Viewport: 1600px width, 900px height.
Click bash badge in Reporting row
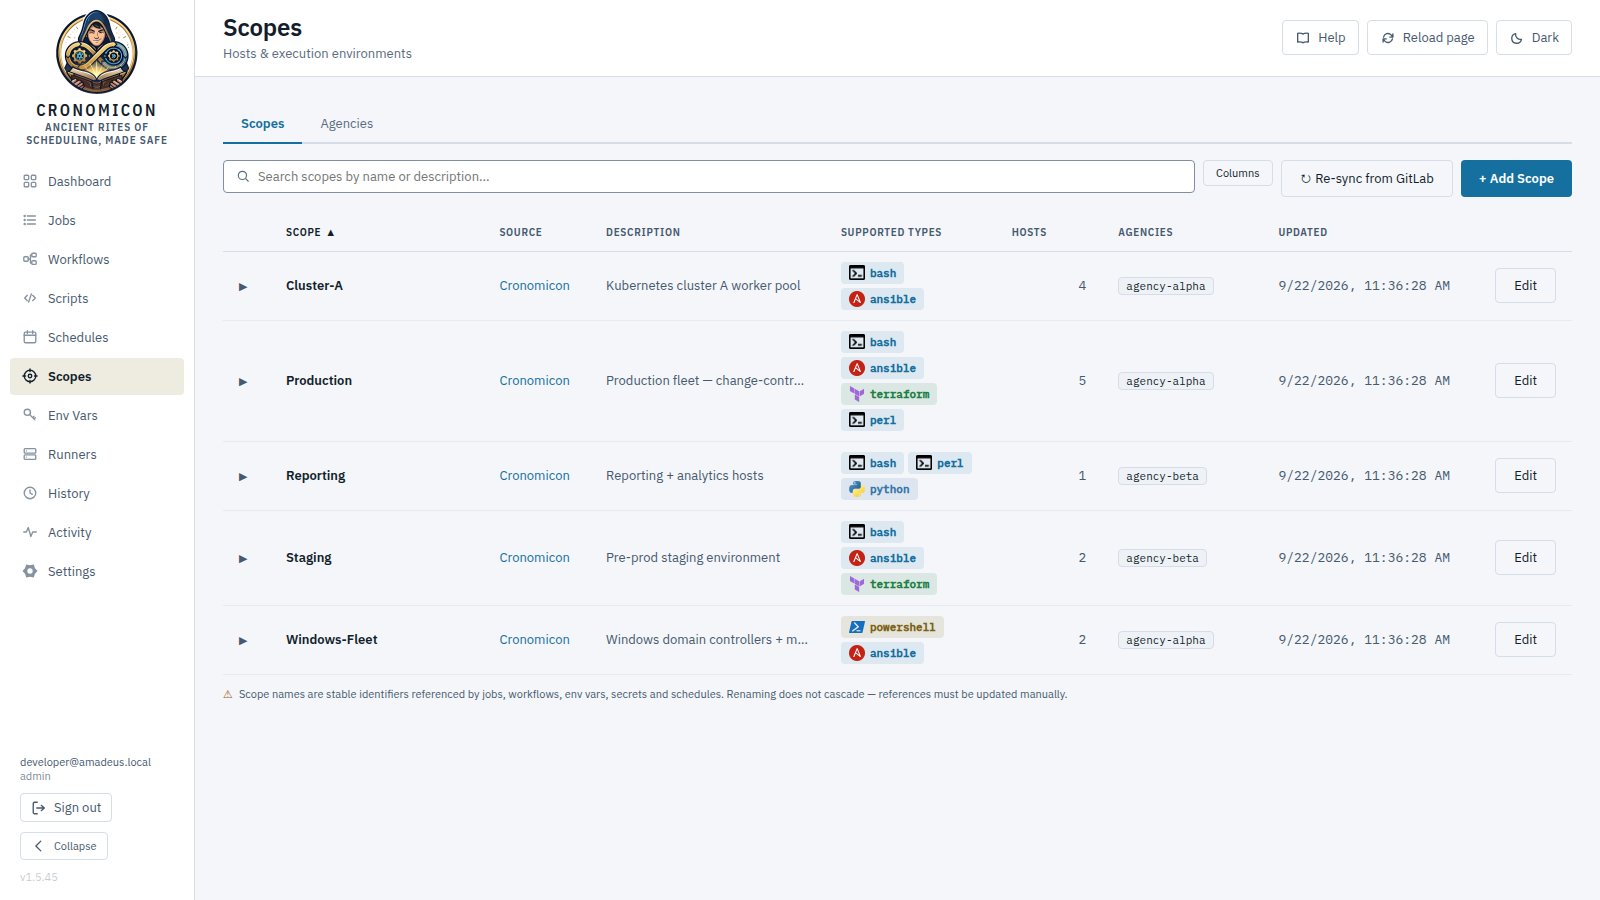(x=872, y=463)
